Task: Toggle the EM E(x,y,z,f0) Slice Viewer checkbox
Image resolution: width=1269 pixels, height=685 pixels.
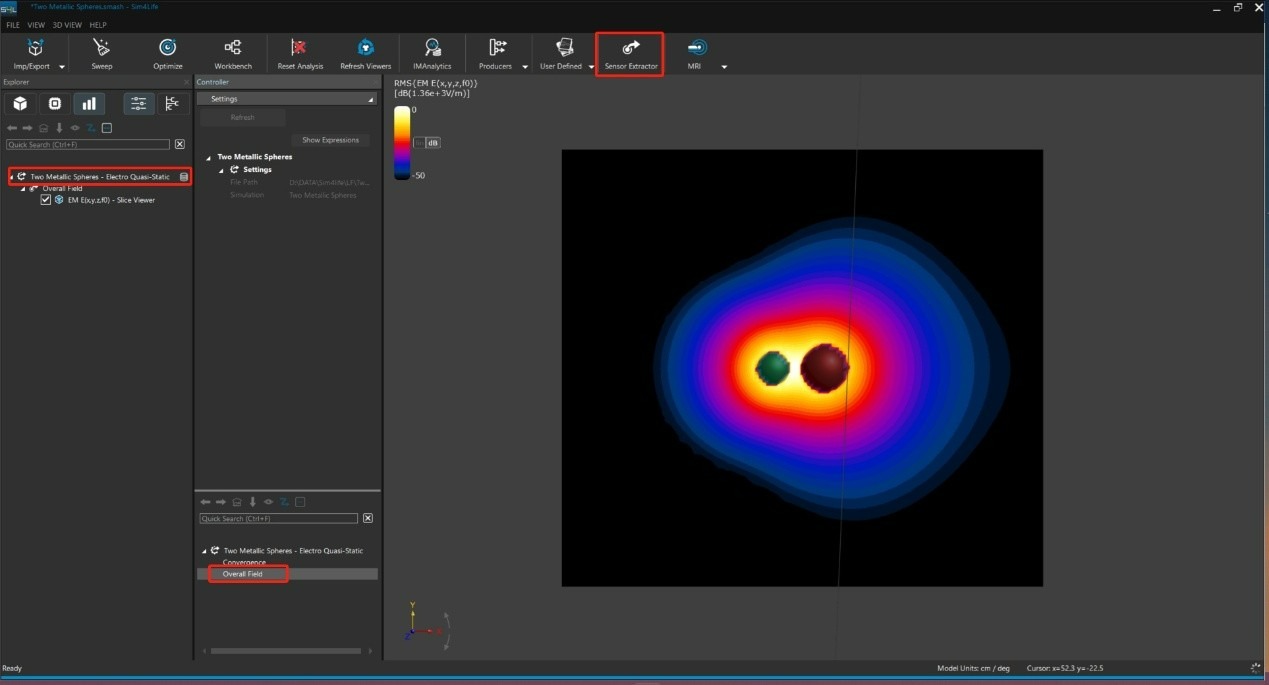Action: click(x=46, y=200)
